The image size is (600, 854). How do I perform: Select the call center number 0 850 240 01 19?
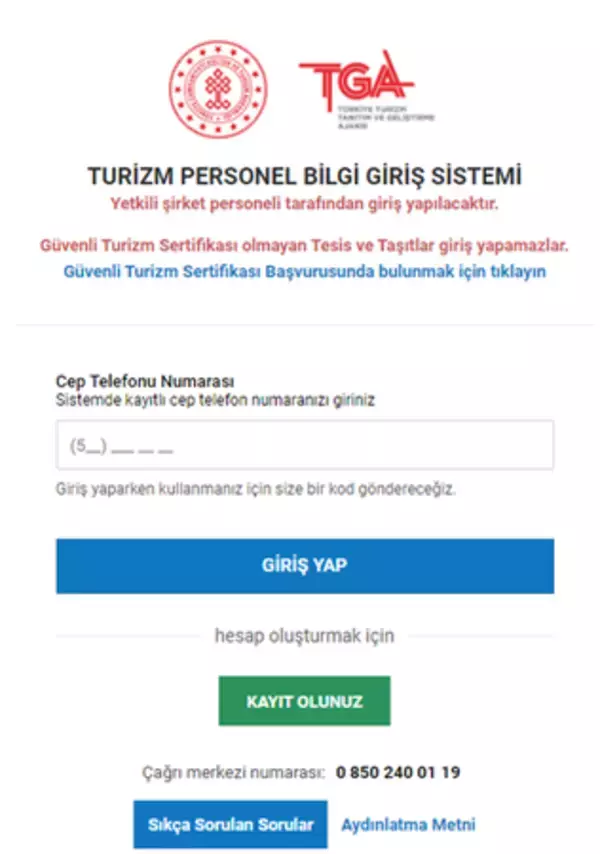click(x=398, y=772)
